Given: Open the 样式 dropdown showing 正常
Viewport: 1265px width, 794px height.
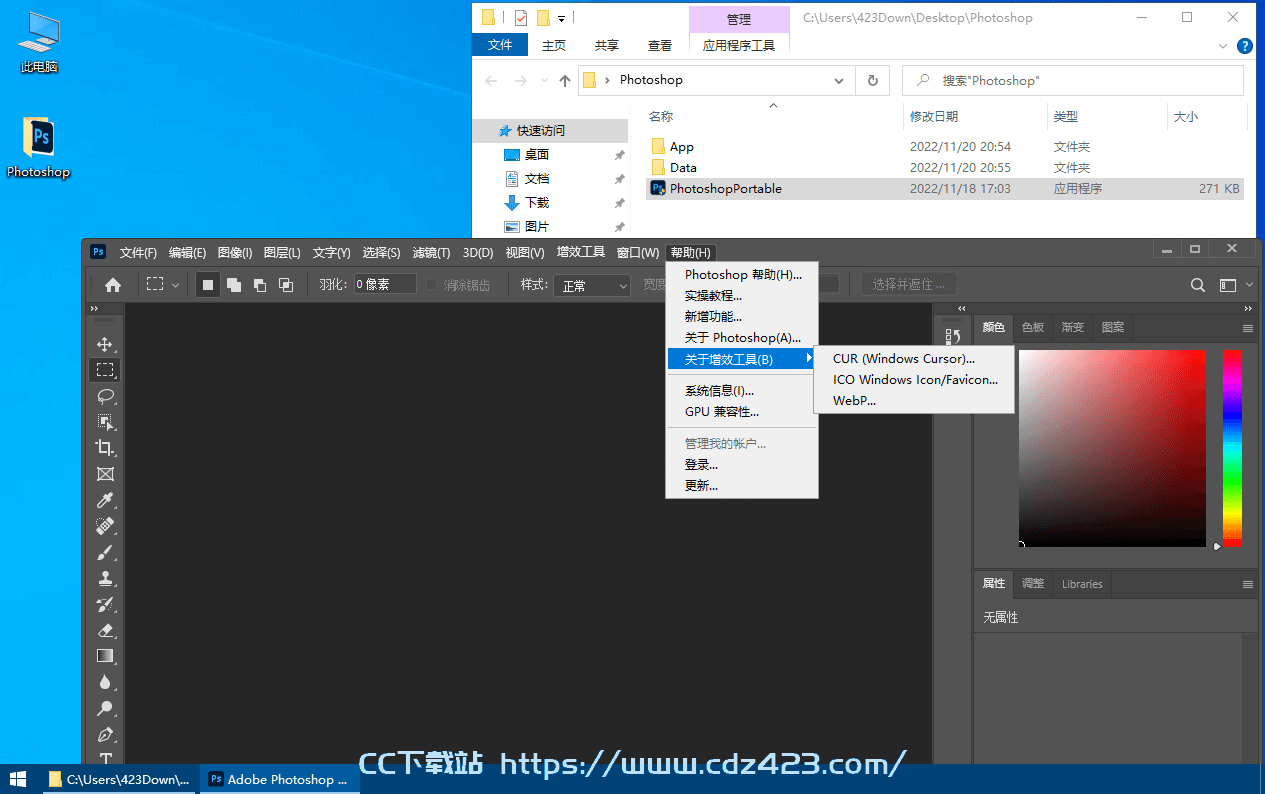Looking at the screenshot, I should 593,285.
